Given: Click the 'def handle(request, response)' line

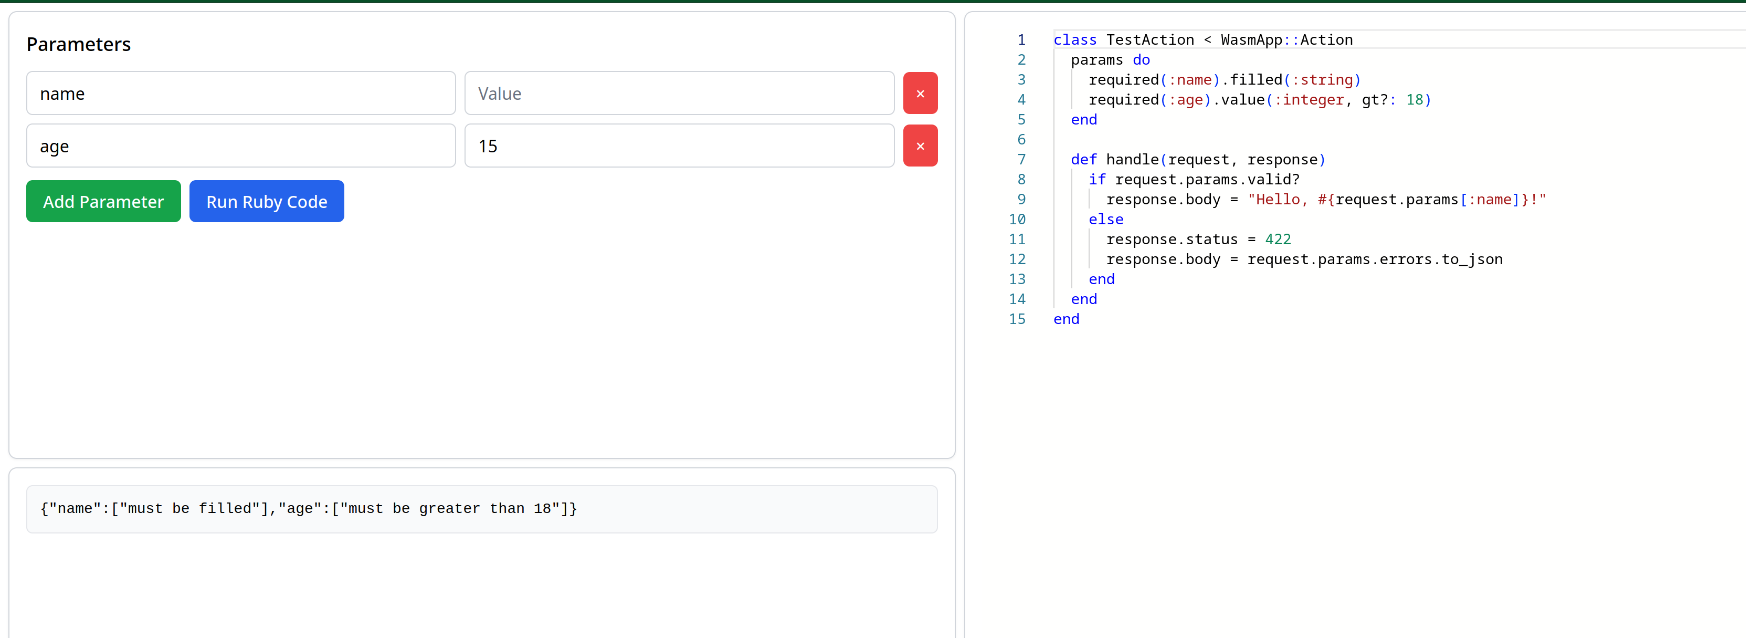Looking at the screenshot, I should pyautogui.click(x=1199, y=160).
